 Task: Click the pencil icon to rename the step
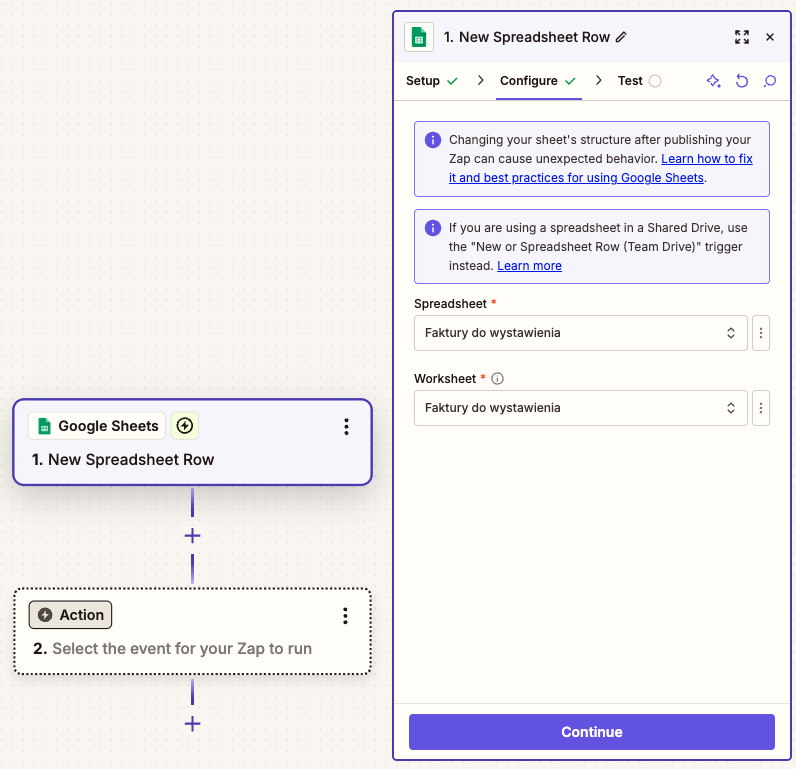coord(621,37)
